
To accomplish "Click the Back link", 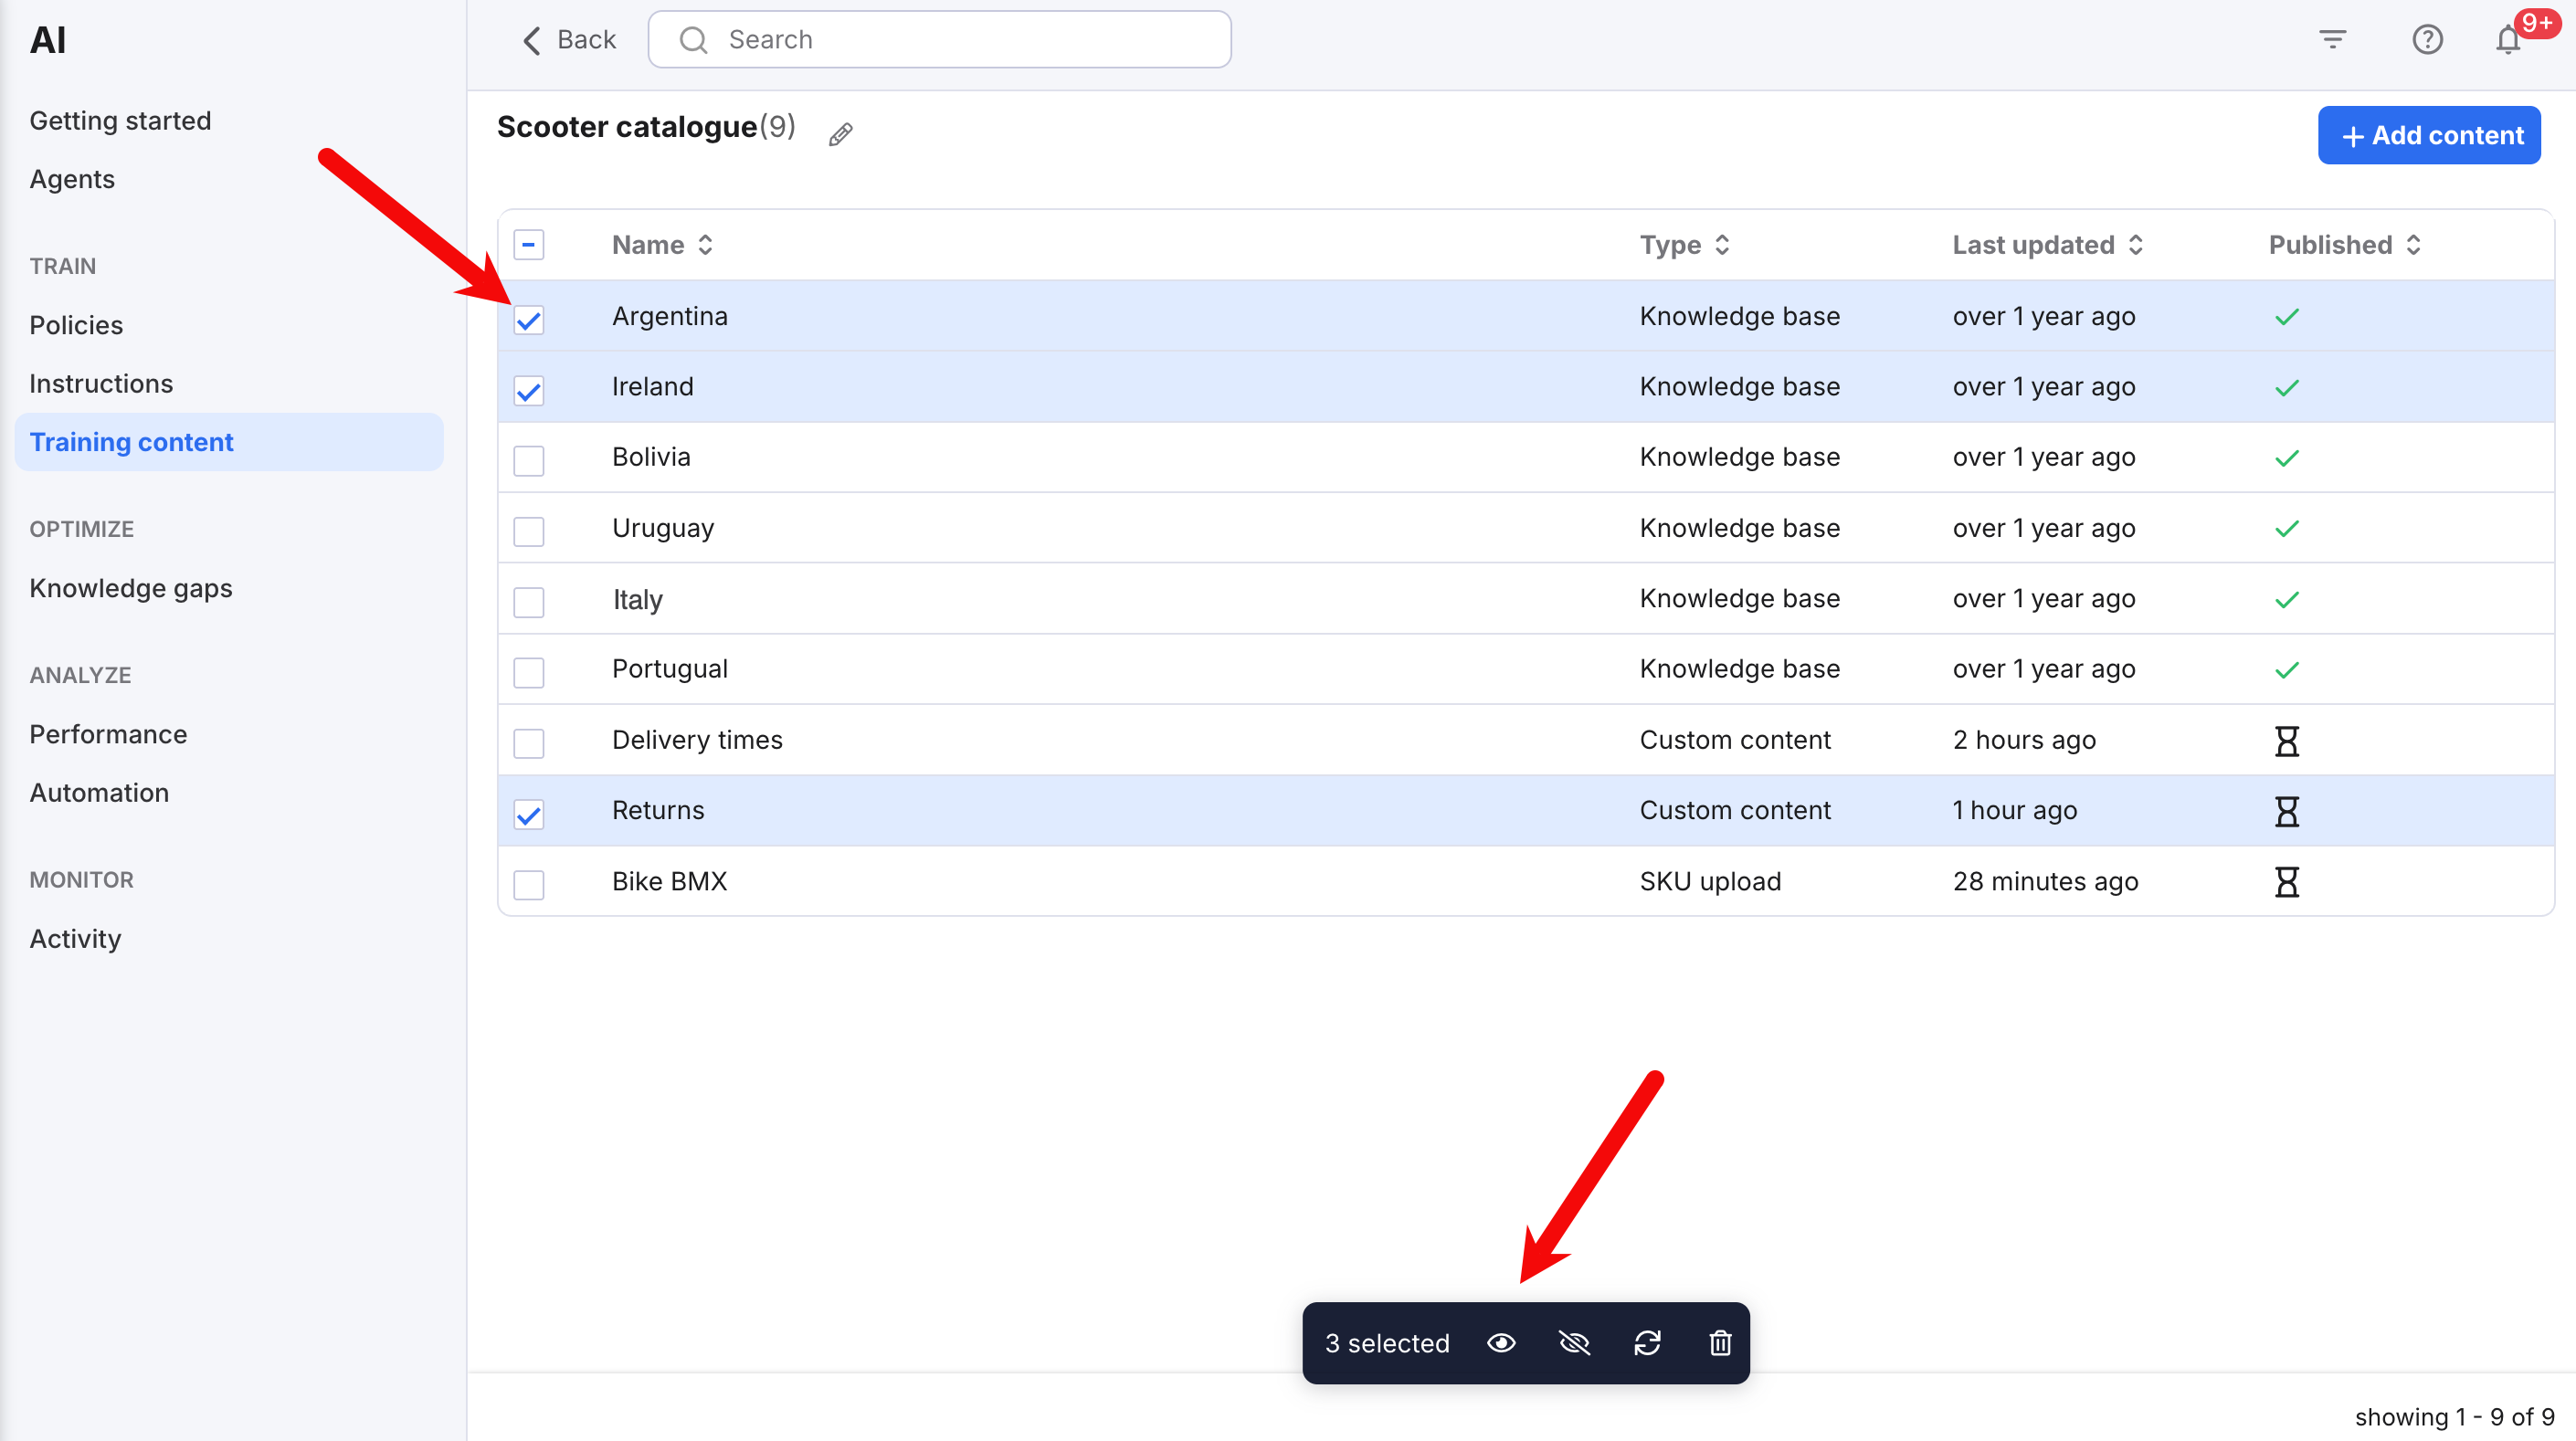I will click(569, 40).
